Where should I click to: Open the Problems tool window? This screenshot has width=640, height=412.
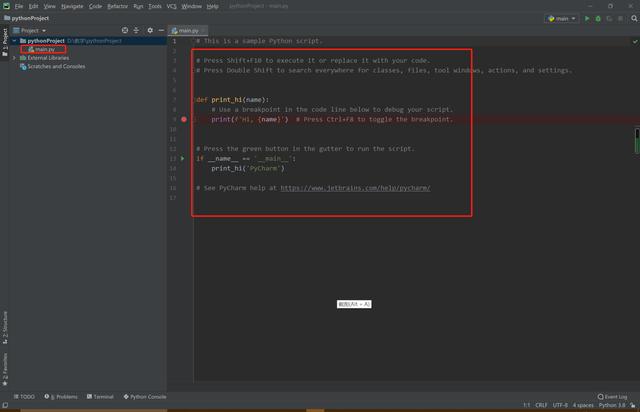tap(61, 396)
